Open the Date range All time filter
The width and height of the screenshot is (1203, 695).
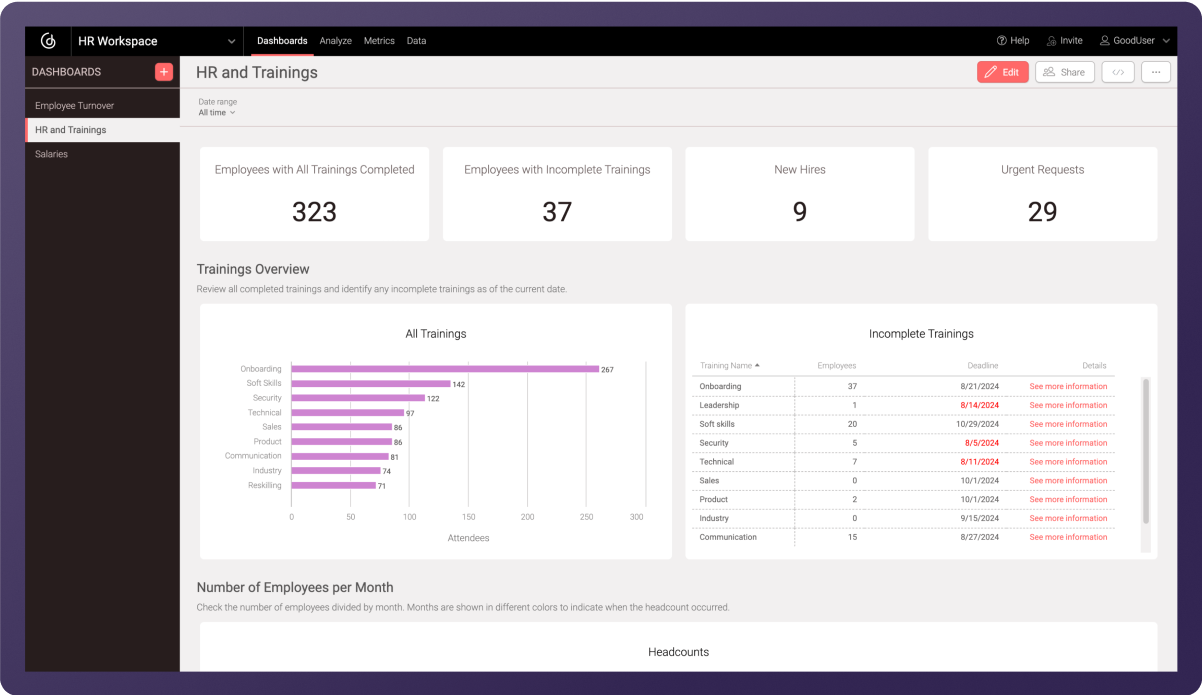[217, 113]
